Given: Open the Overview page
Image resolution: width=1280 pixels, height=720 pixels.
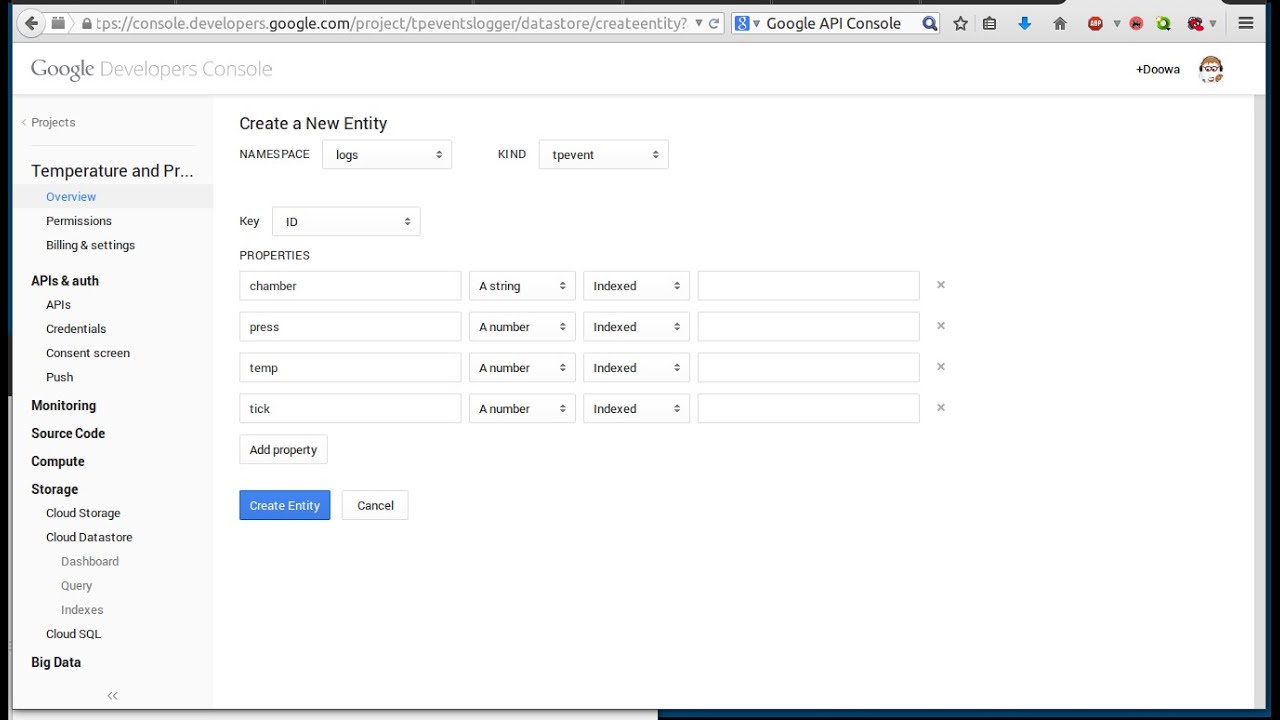Looking at the screenshot, I should 71,197.
